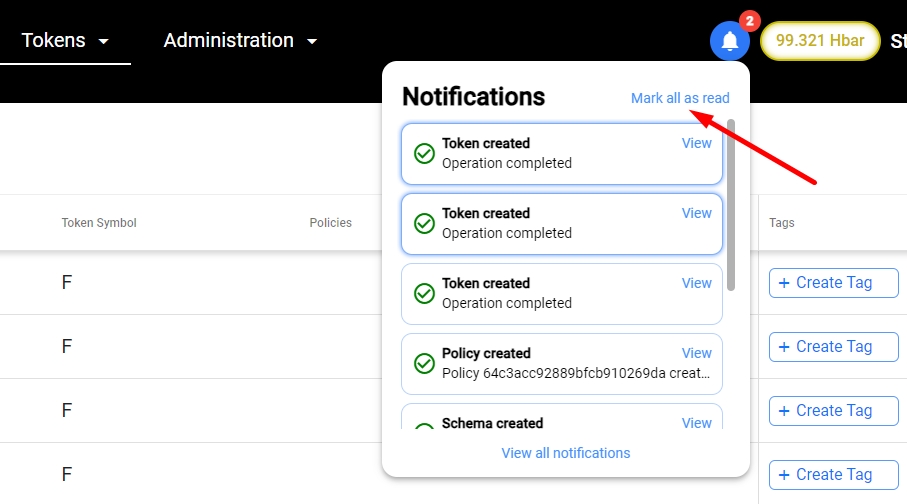This screenshot has height=504, width=907.
Task: View the first Token created notification
Action: 696,143
